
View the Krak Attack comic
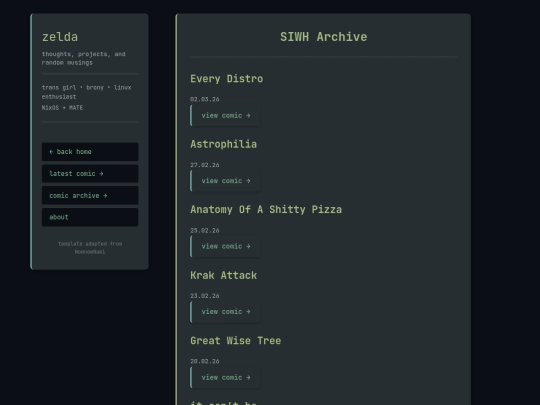pos(225,312)
